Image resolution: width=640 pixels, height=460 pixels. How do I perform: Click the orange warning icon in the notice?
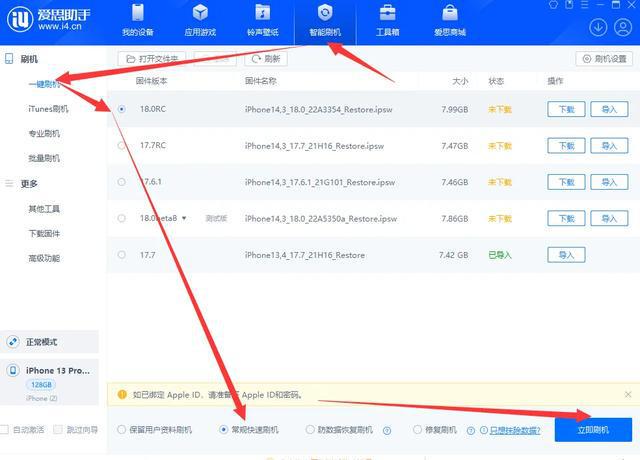coord(122,394)
